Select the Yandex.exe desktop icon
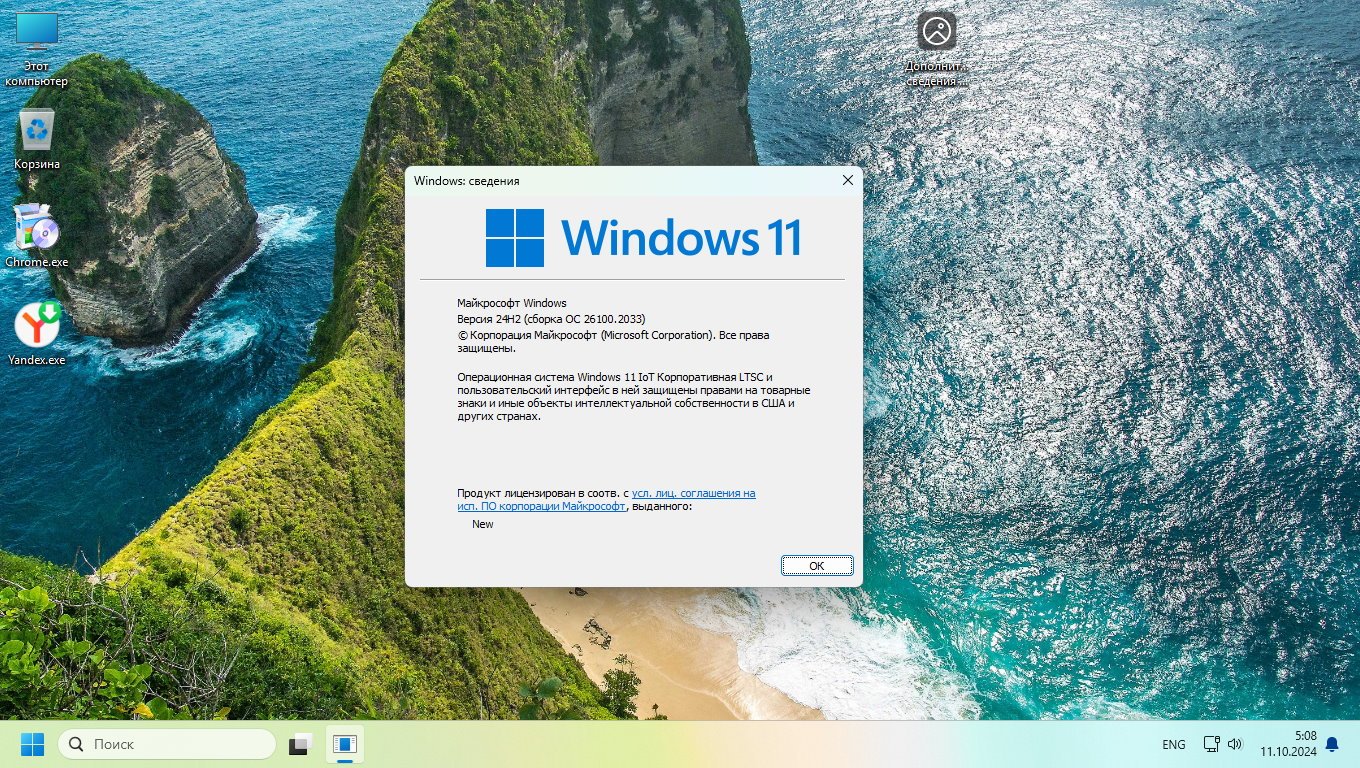The image size is (1360, 768). click(37, 326)
